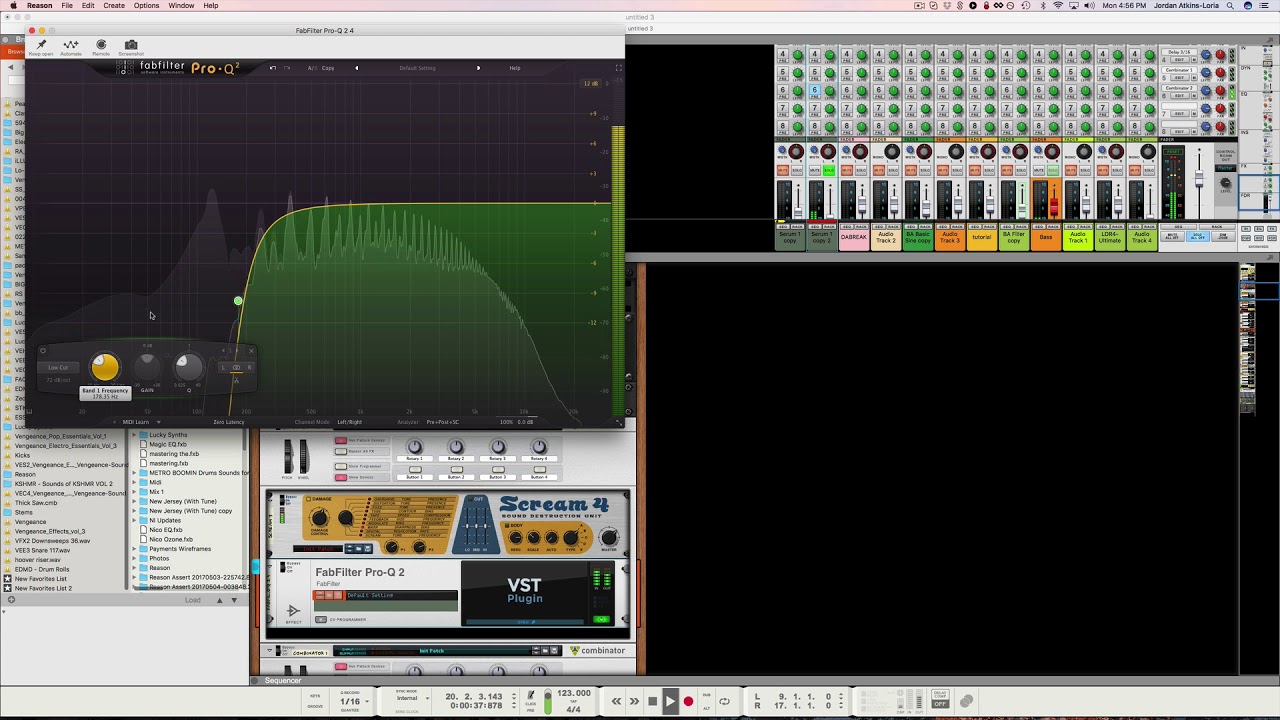
Task: Click the Scream 4 Damage Control knob
Action: pos(319,518)
